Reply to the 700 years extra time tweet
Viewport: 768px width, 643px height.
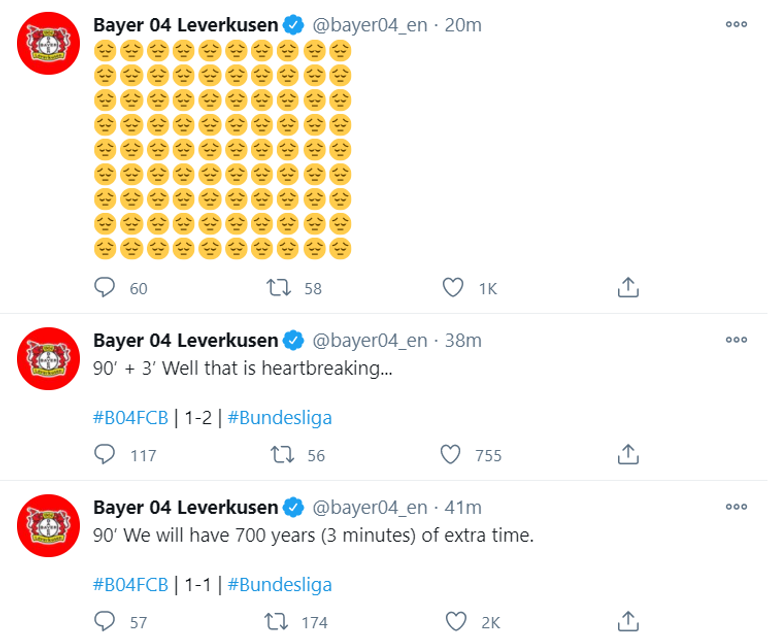[x=105, y=621]
